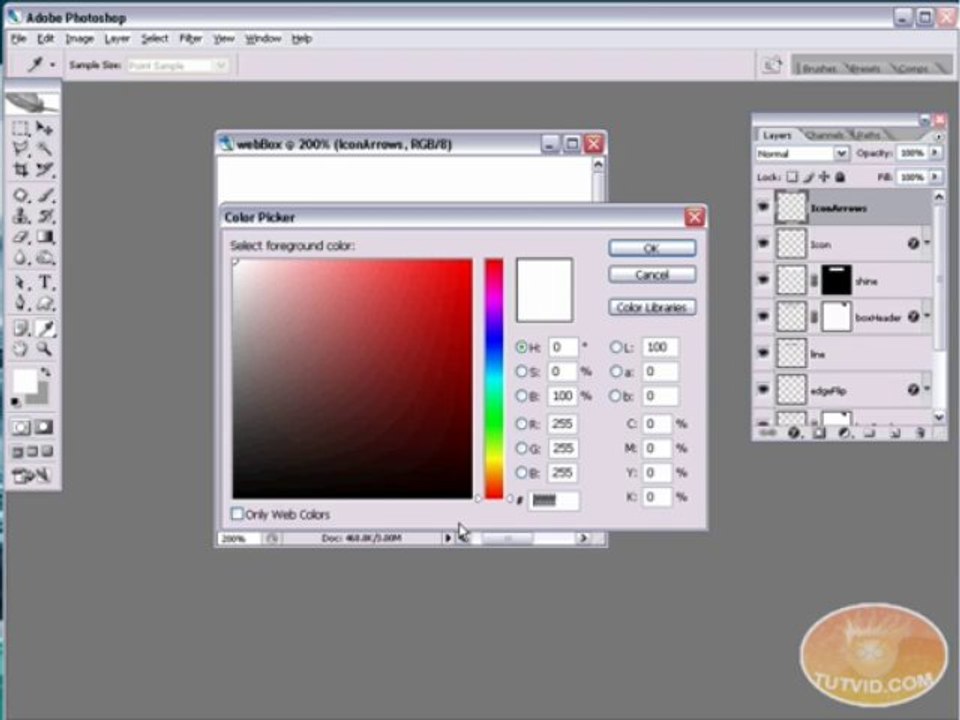
Task: Expand the edgeFlip layer effects arrow
Action: pos(927,389)
